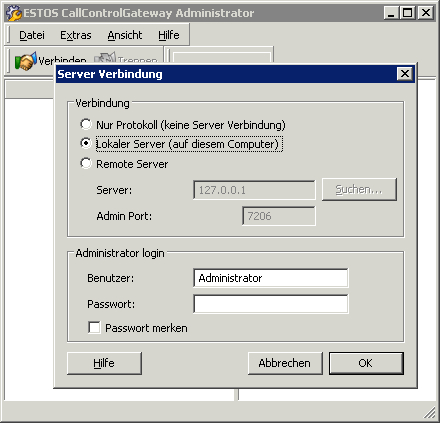440x423 pixels.
Task: Click into the Passwort field
Action: [271, 304]
